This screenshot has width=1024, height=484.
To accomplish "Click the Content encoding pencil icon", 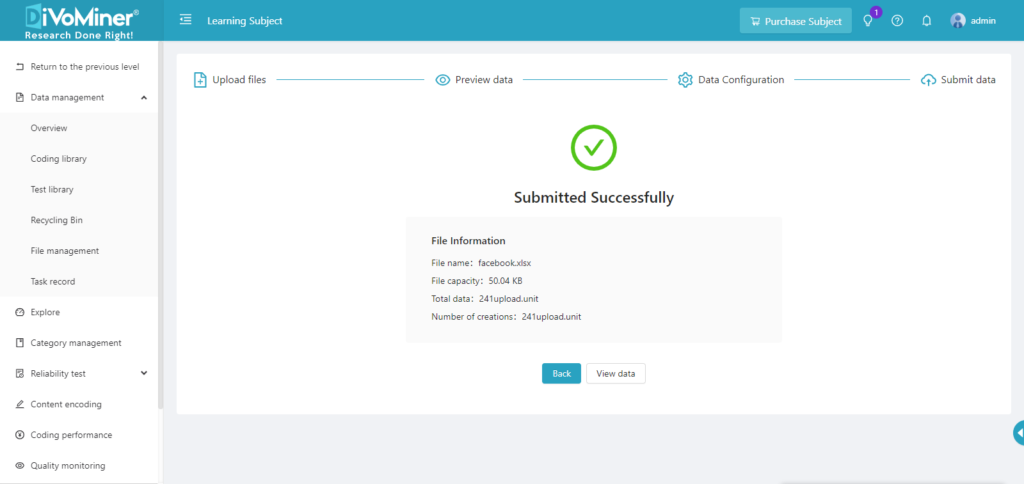I will click(19, 404).
